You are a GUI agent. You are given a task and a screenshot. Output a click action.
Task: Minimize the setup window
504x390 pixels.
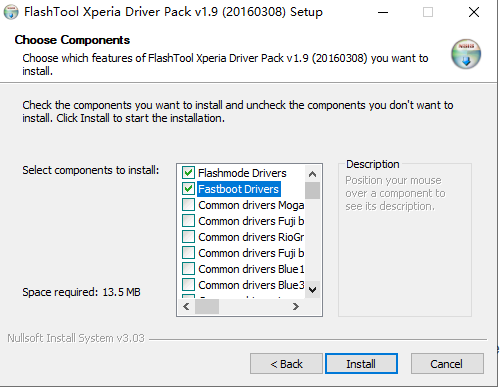click(383, 12)
